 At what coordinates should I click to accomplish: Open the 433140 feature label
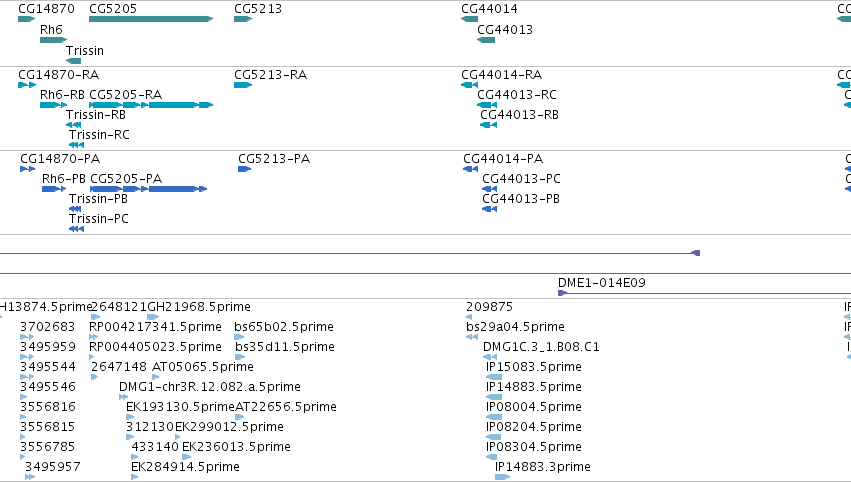point(155,447)
